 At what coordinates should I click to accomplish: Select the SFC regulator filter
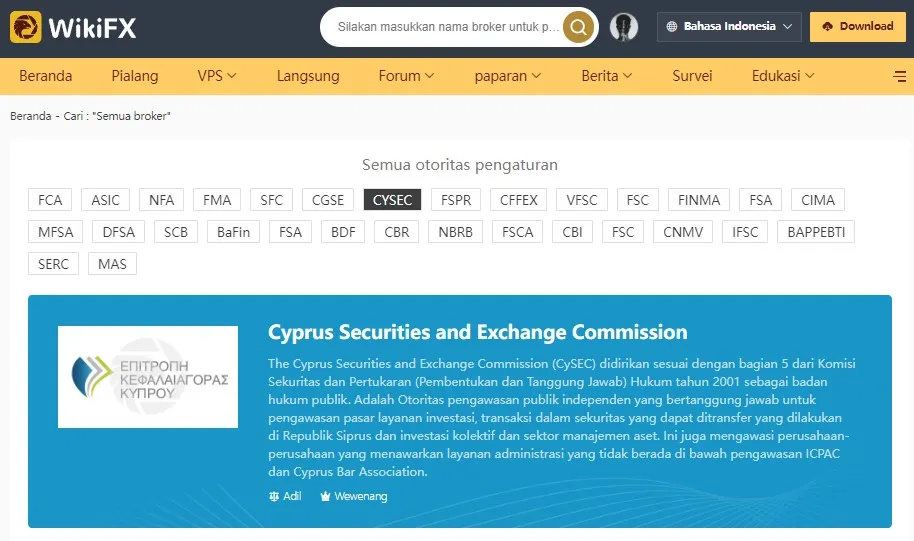(272, 200)
